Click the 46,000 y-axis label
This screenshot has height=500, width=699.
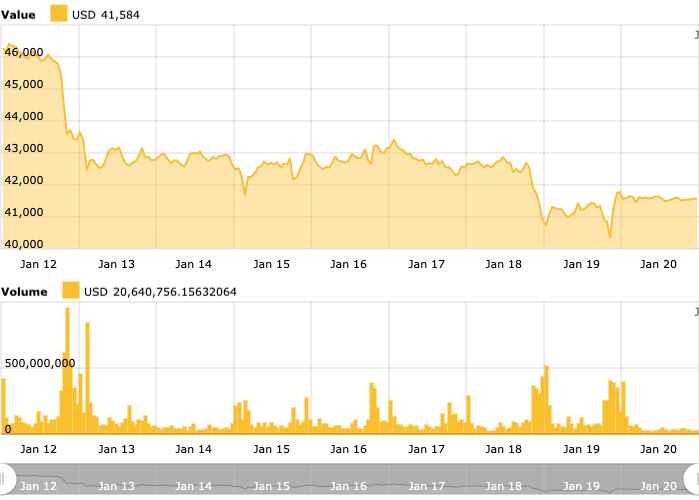24,52
